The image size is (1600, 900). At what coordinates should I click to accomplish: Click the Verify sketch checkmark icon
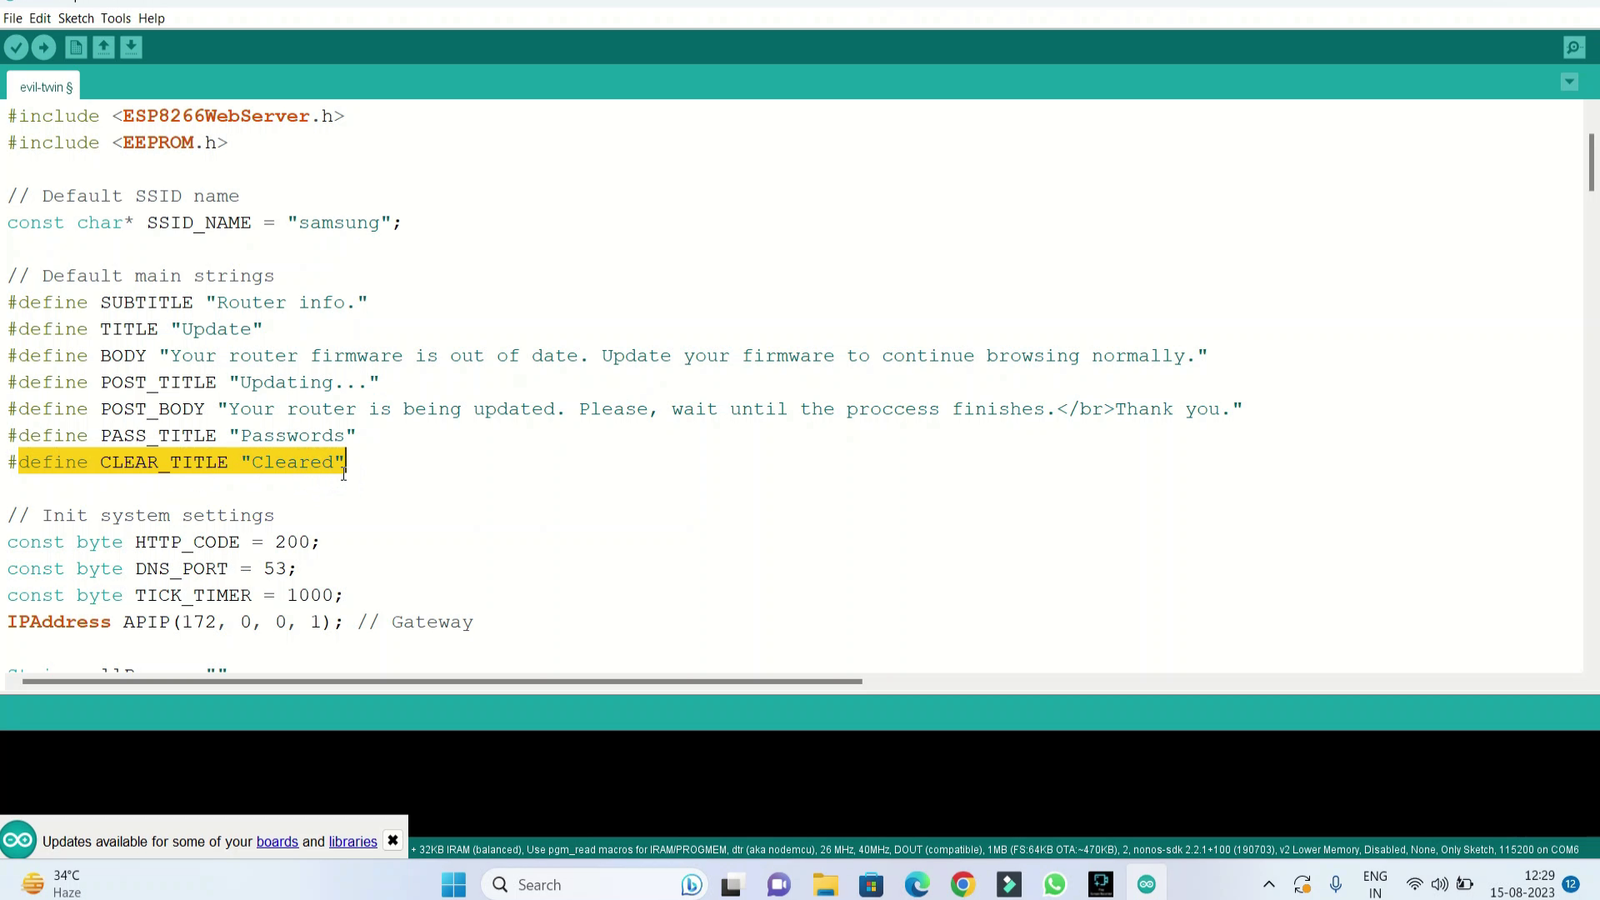16,47
